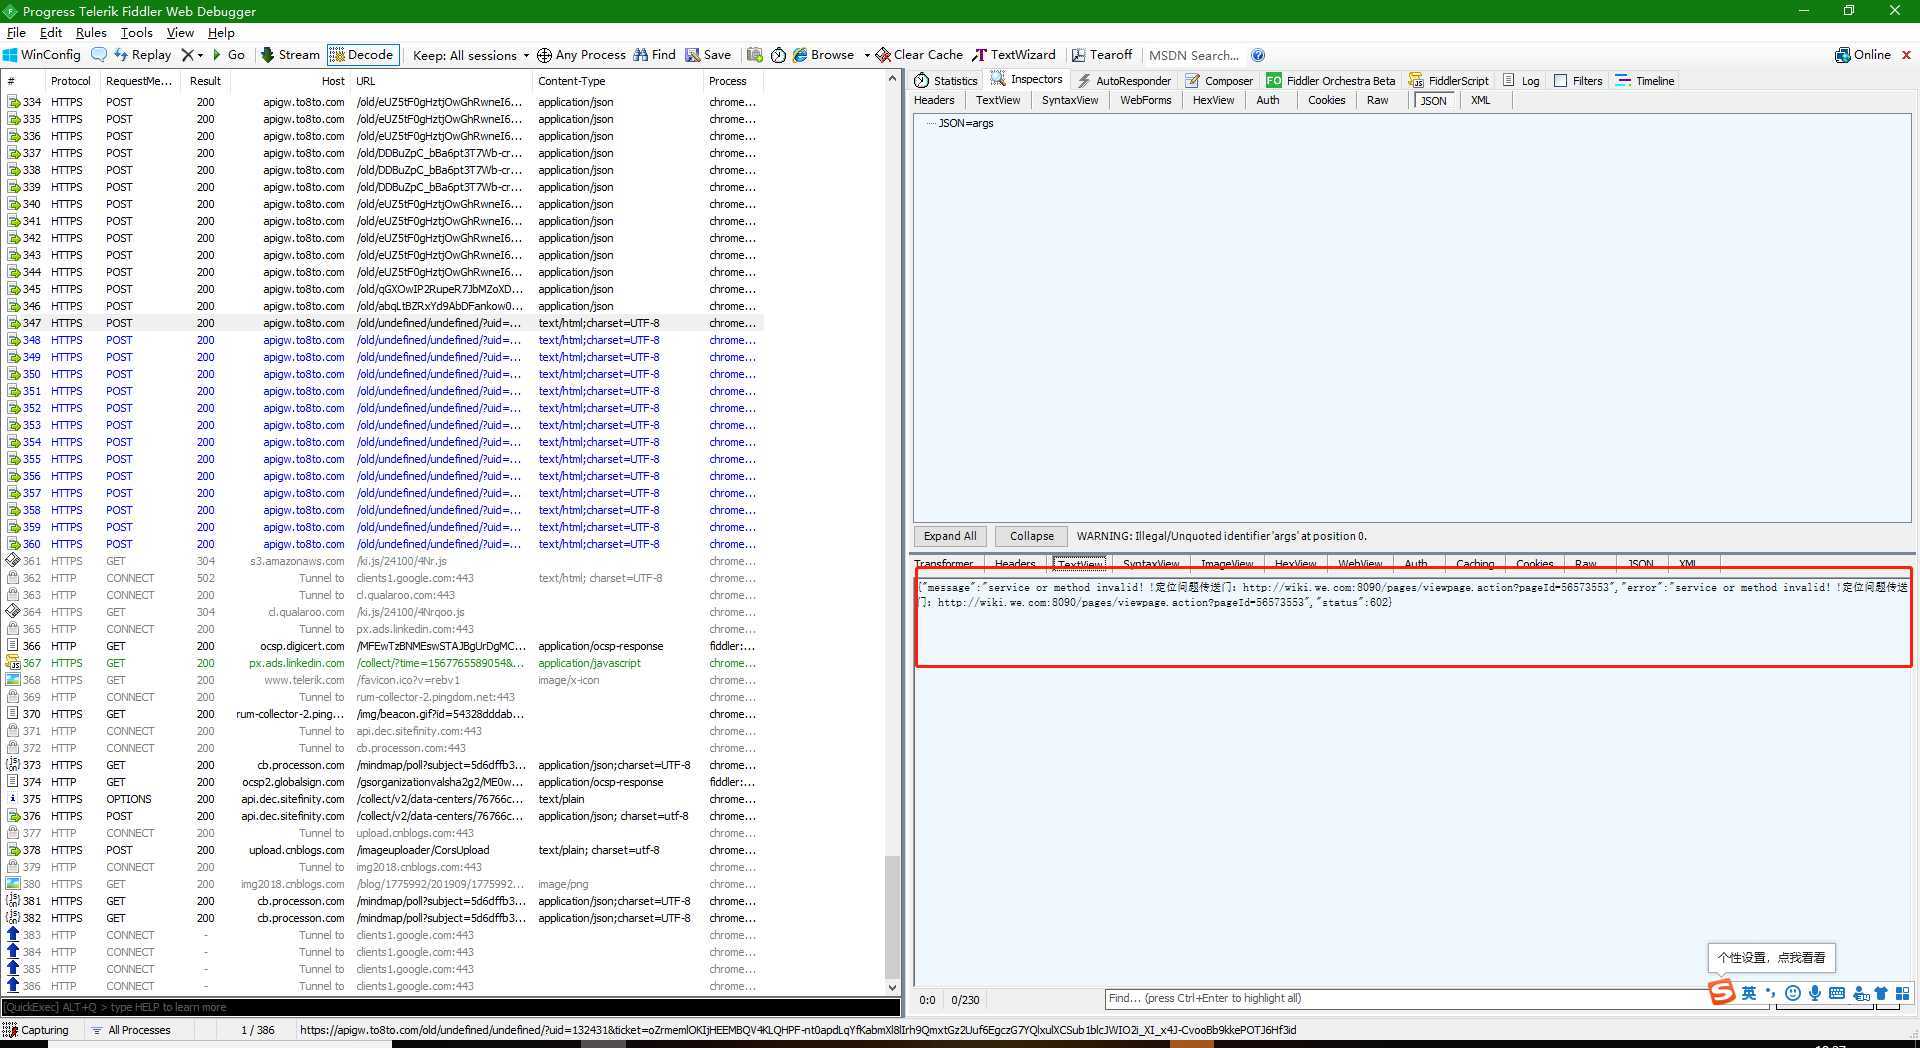Open the Remove sessions X dropdown
Viewport: 1920px width, 1048px height.
point(192,55)
